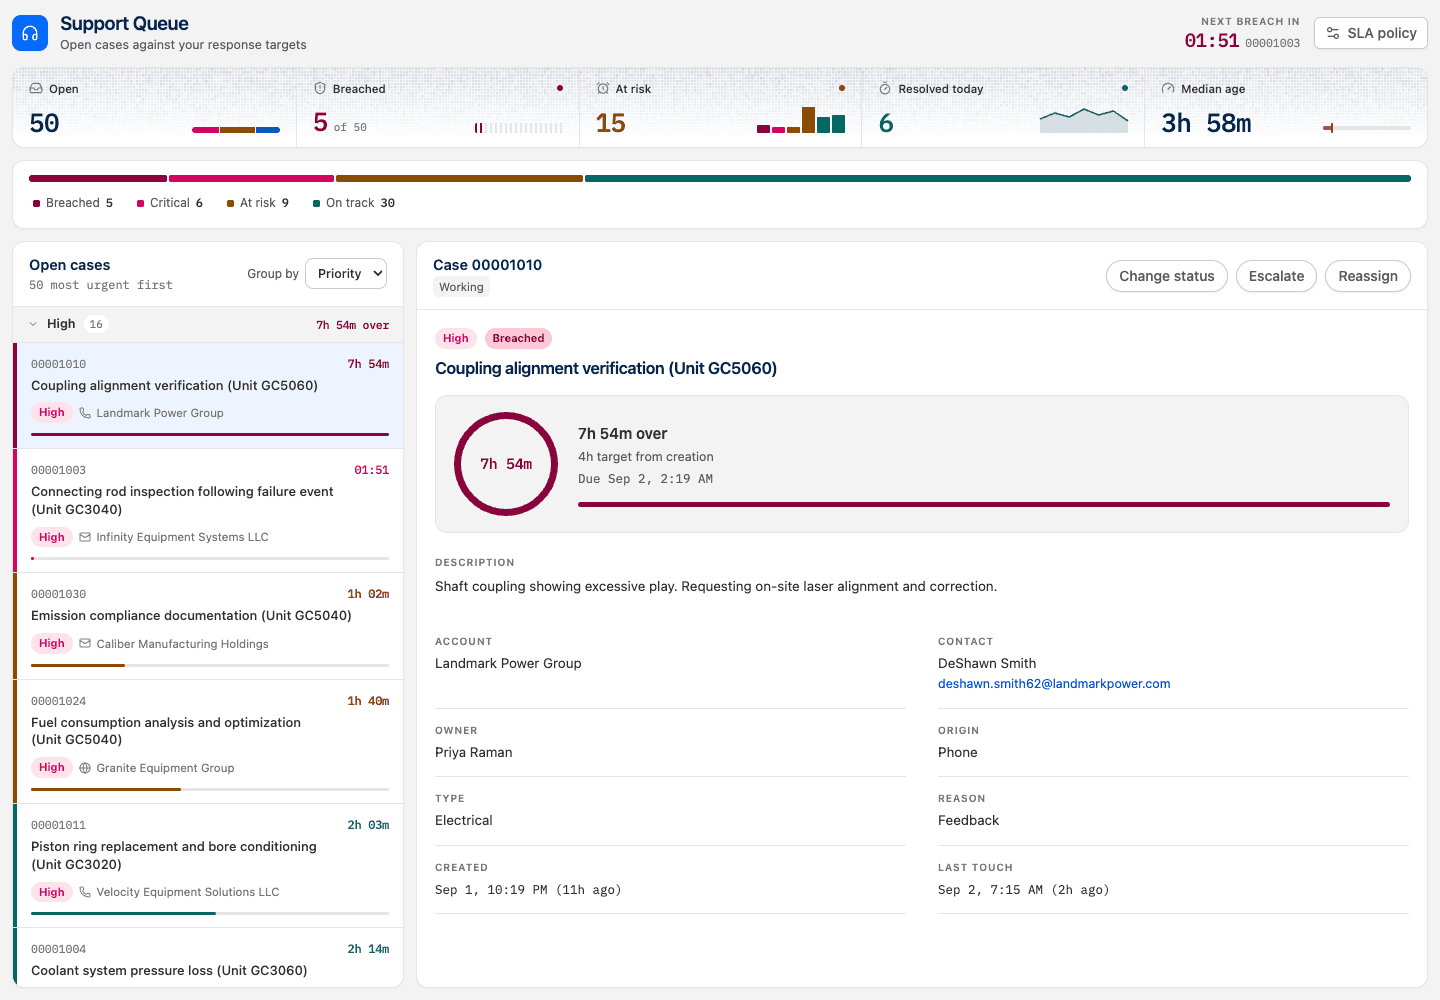Screen dimensions: 1440x1000
Task: Select case 00001011 Piston ring replacement
Action: point(208,866)
